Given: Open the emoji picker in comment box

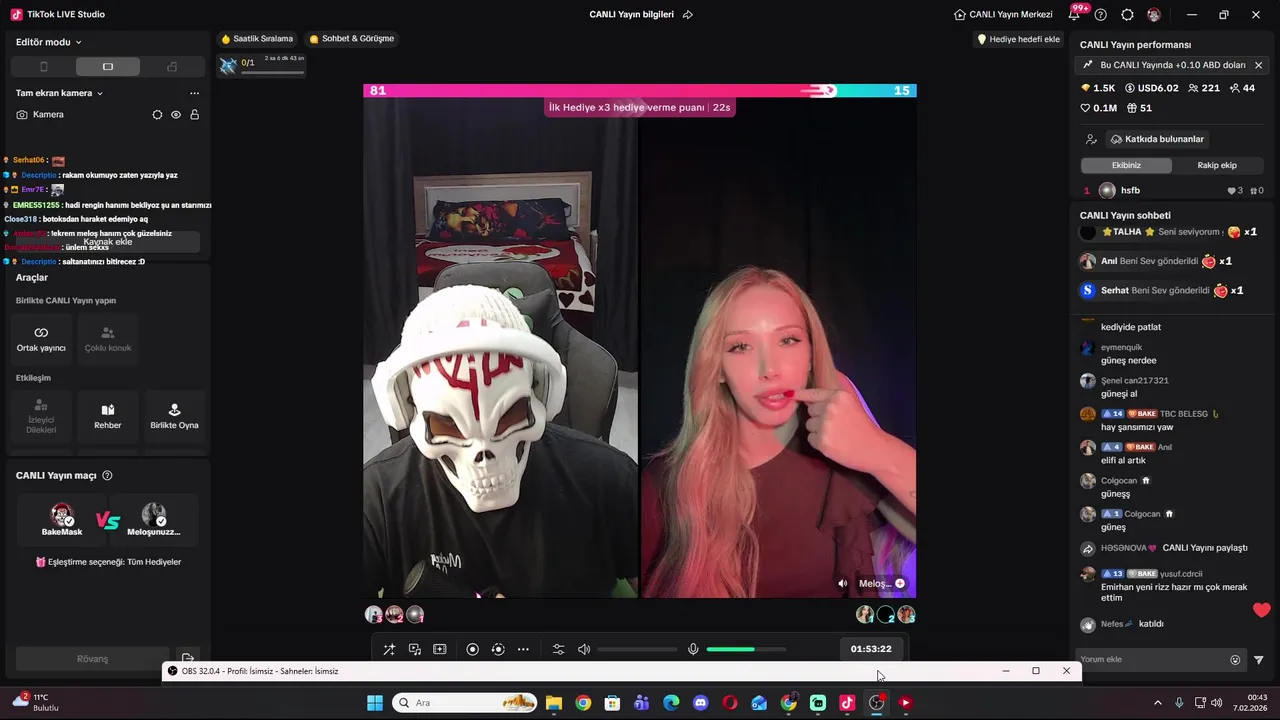Looking at the screenshot, I should [x=1235, y=660].
